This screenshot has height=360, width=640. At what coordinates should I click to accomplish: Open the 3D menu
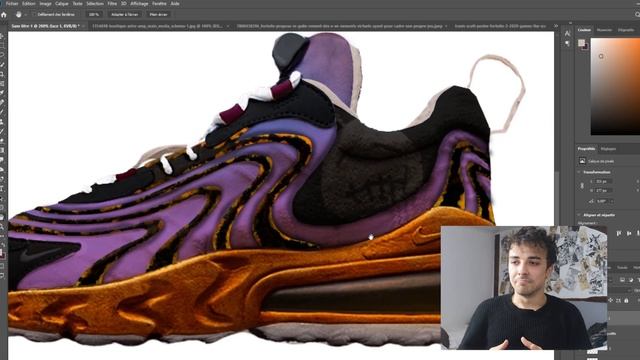click(124, 3)
